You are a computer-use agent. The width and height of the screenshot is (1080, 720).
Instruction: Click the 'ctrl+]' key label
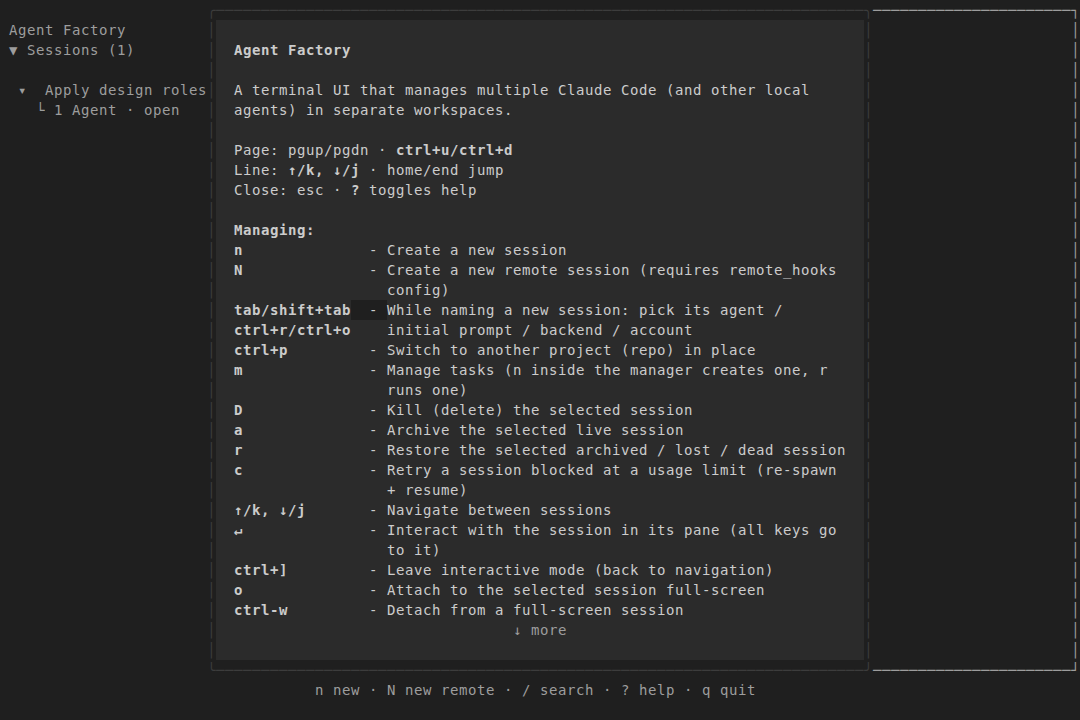pyautogui.click(x=260, y=570)
